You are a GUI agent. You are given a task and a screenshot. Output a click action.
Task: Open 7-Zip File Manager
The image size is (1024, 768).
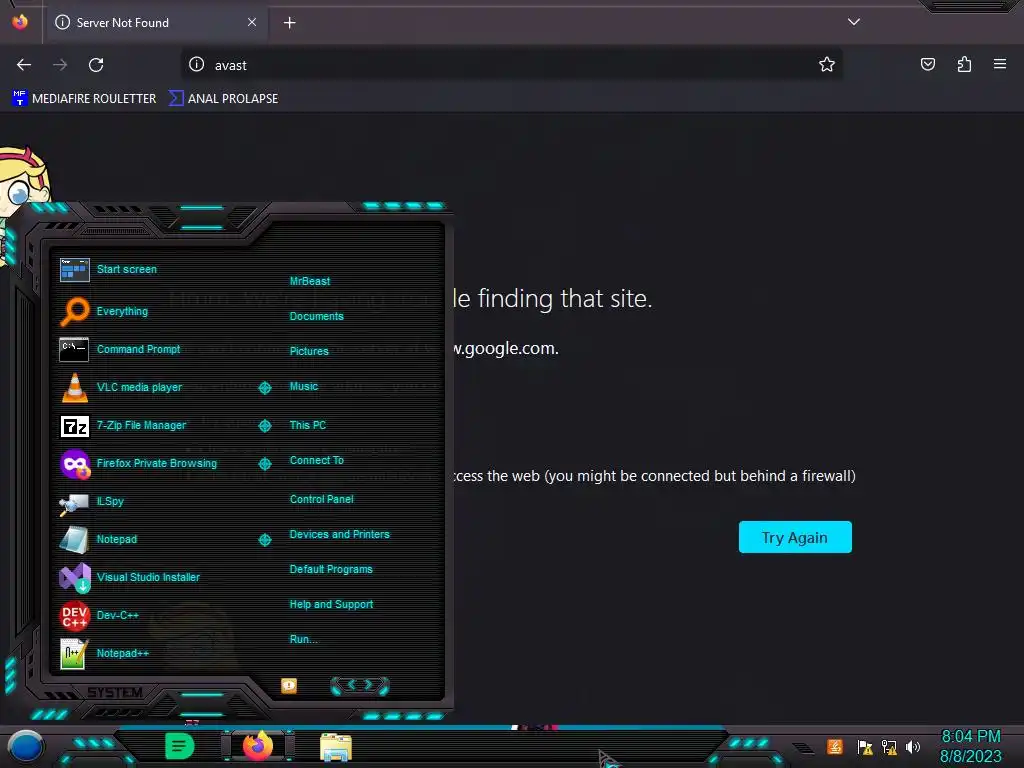(123, 425)
